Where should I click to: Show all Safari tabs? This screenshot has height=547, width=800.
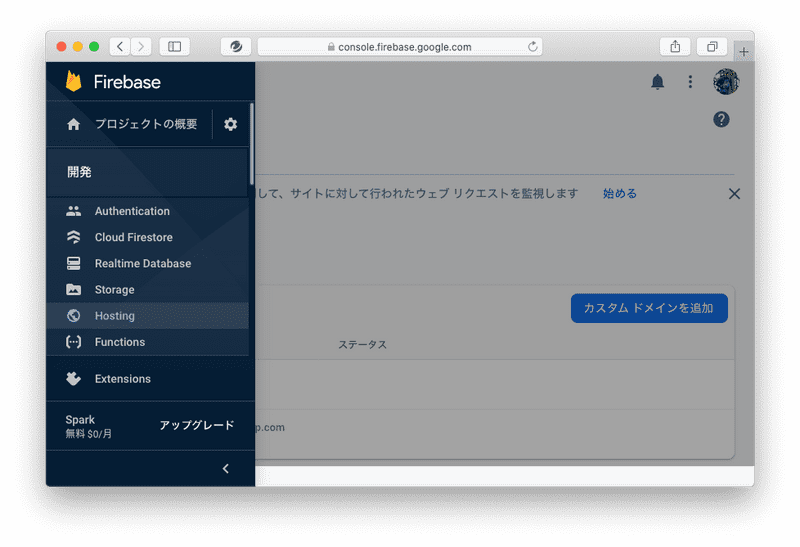(712, 47)
